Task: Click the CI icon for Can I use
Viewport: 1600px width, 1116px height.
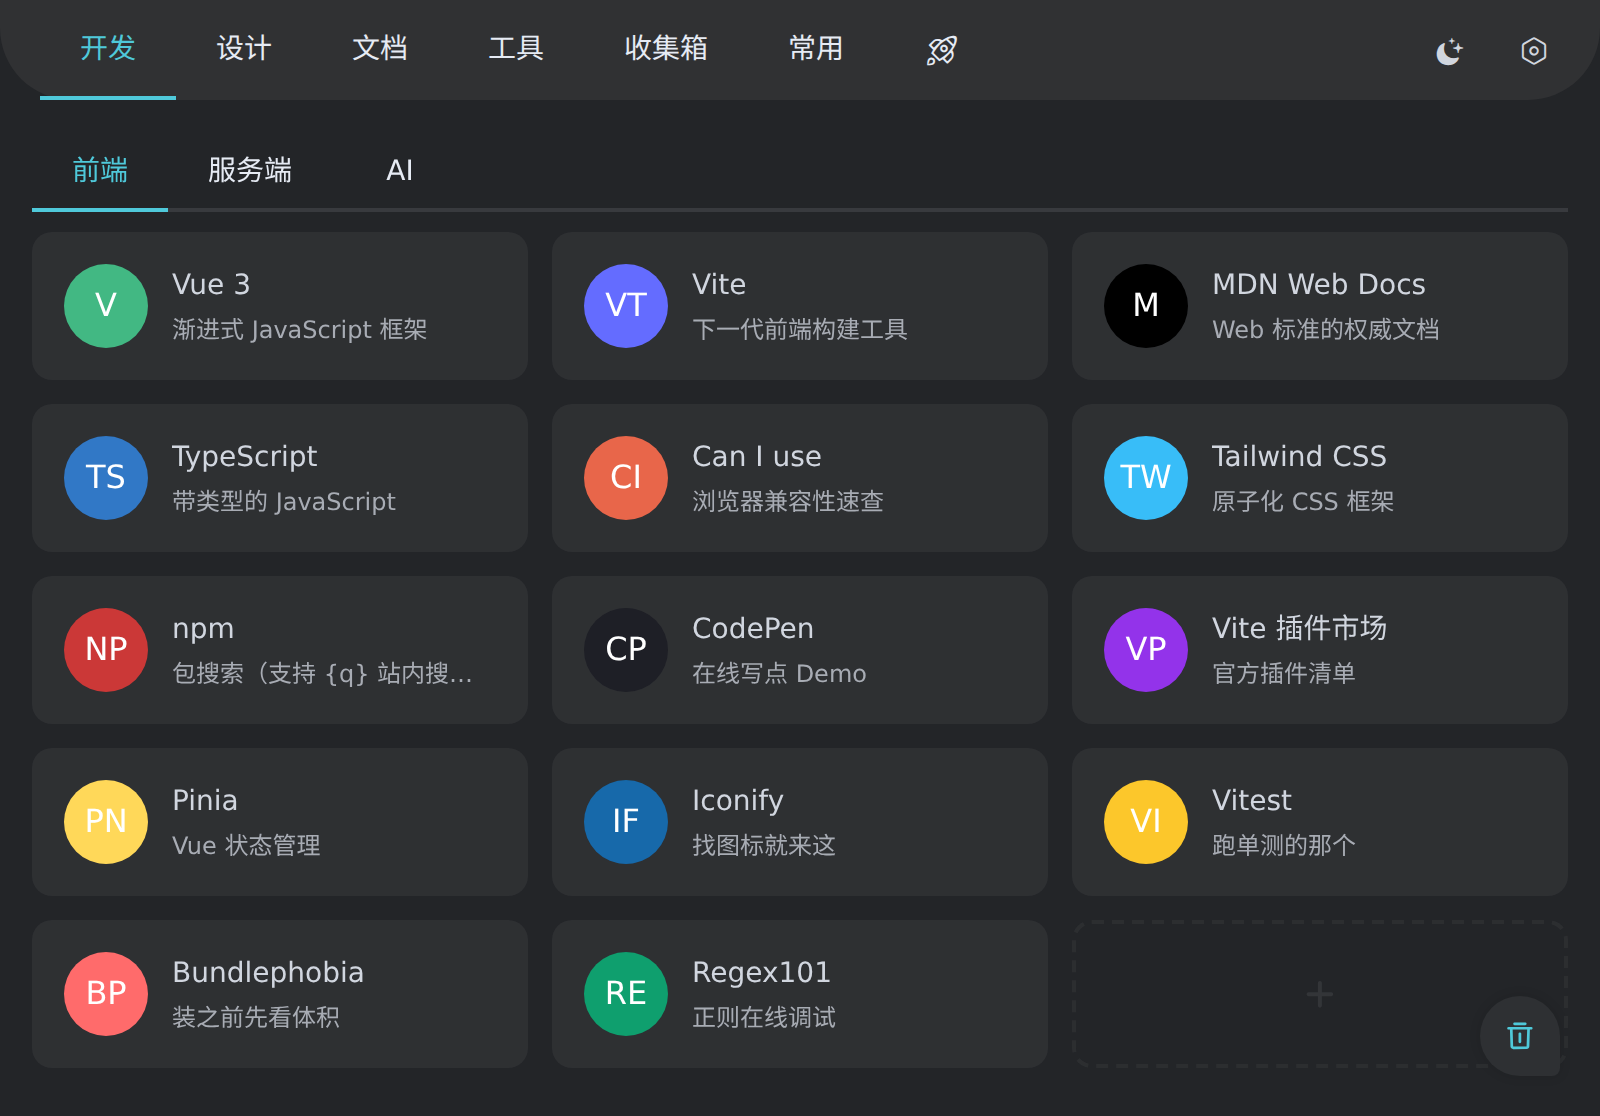Action: [x=626, y=478]
